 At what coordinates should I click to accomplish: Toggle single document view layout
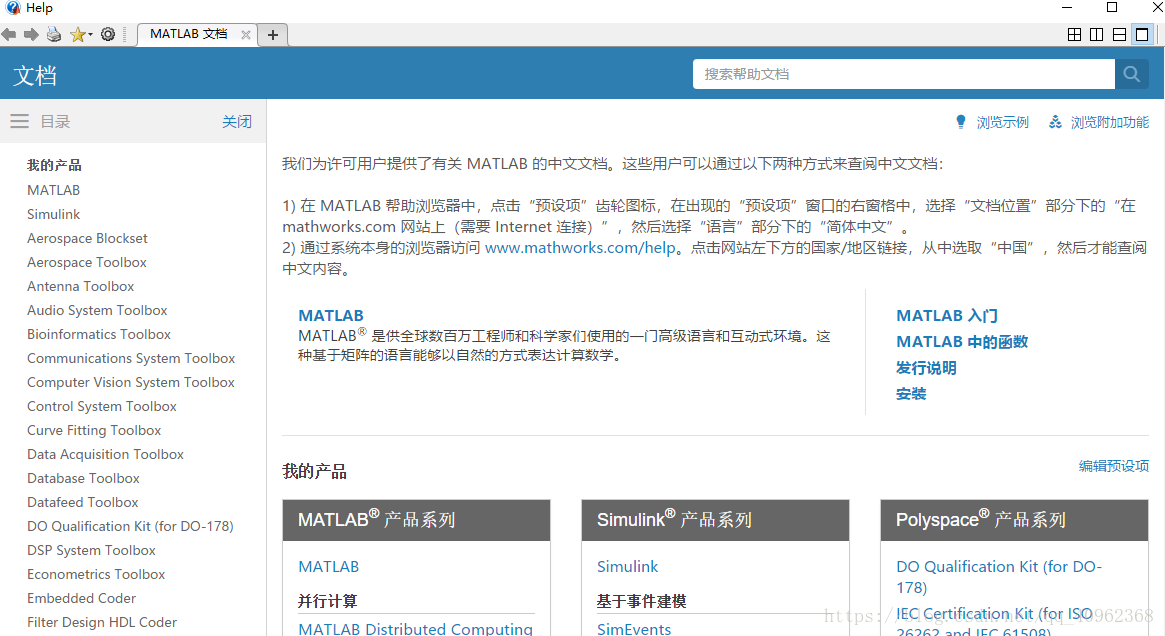point(1141,35)
